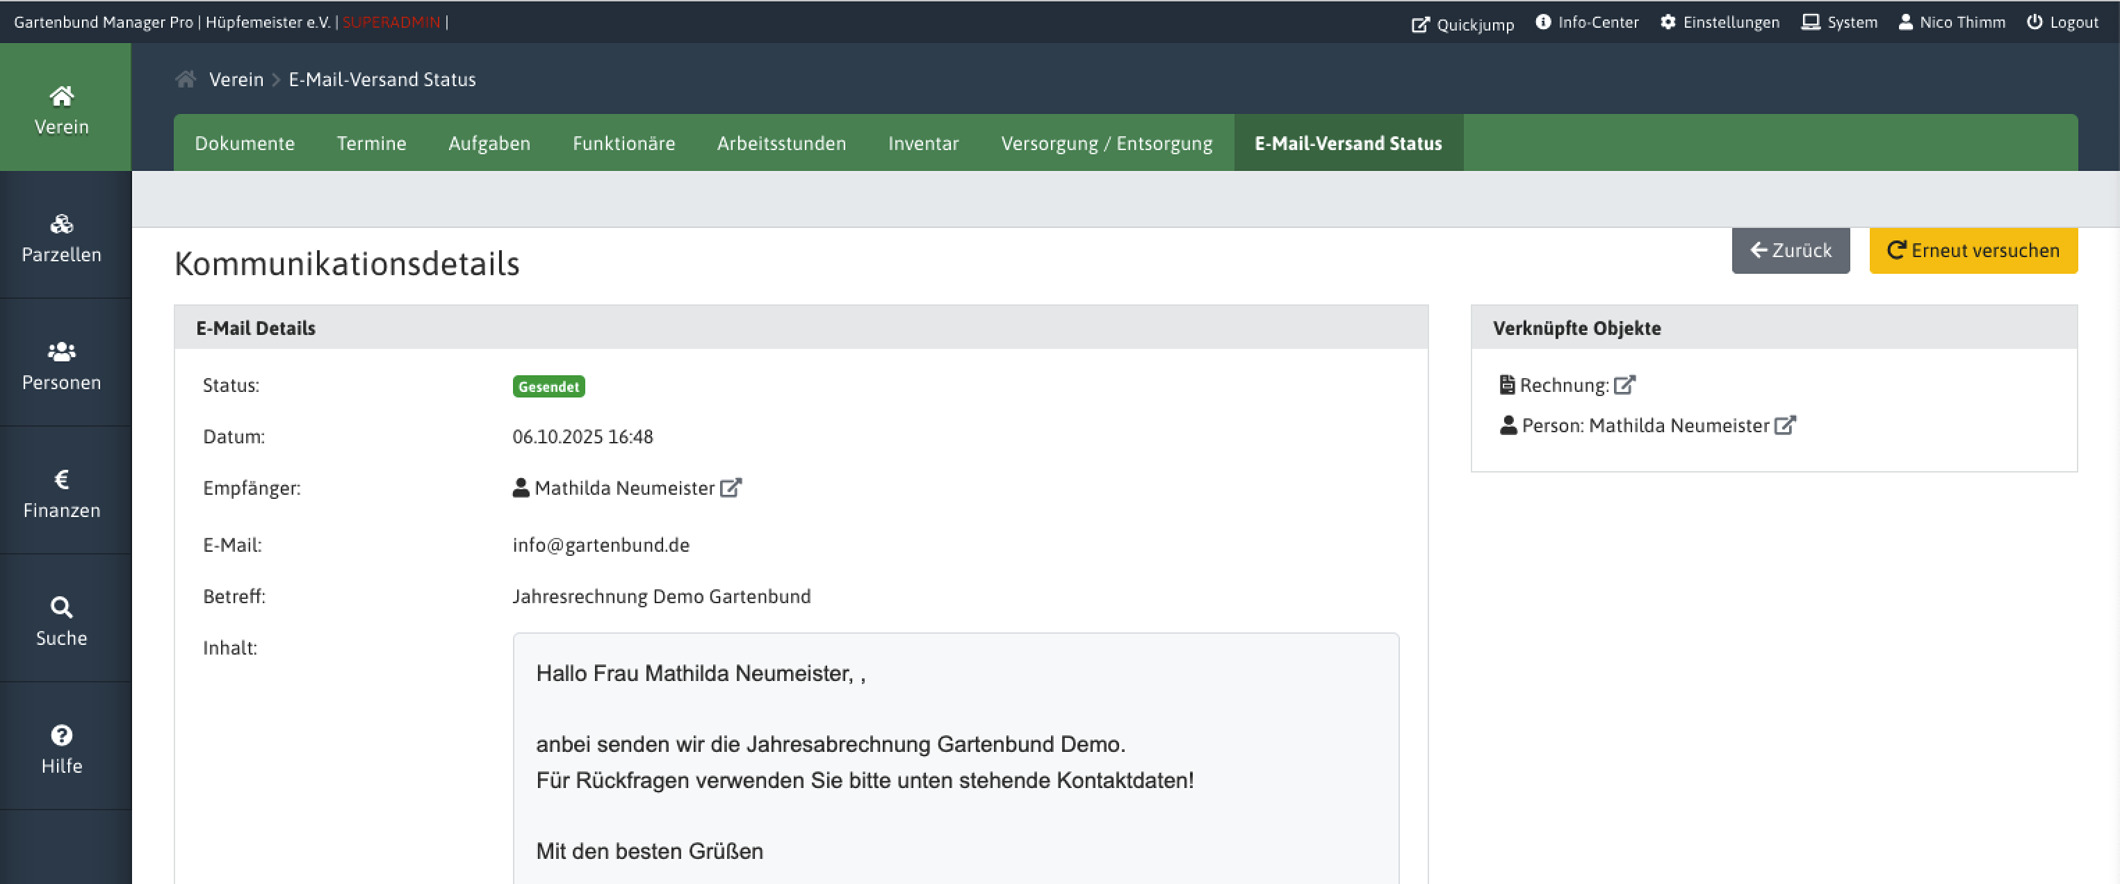Screen dimensions: 2120x884
Task: Open the Funktionäre tab
Action: click(623, 143)
